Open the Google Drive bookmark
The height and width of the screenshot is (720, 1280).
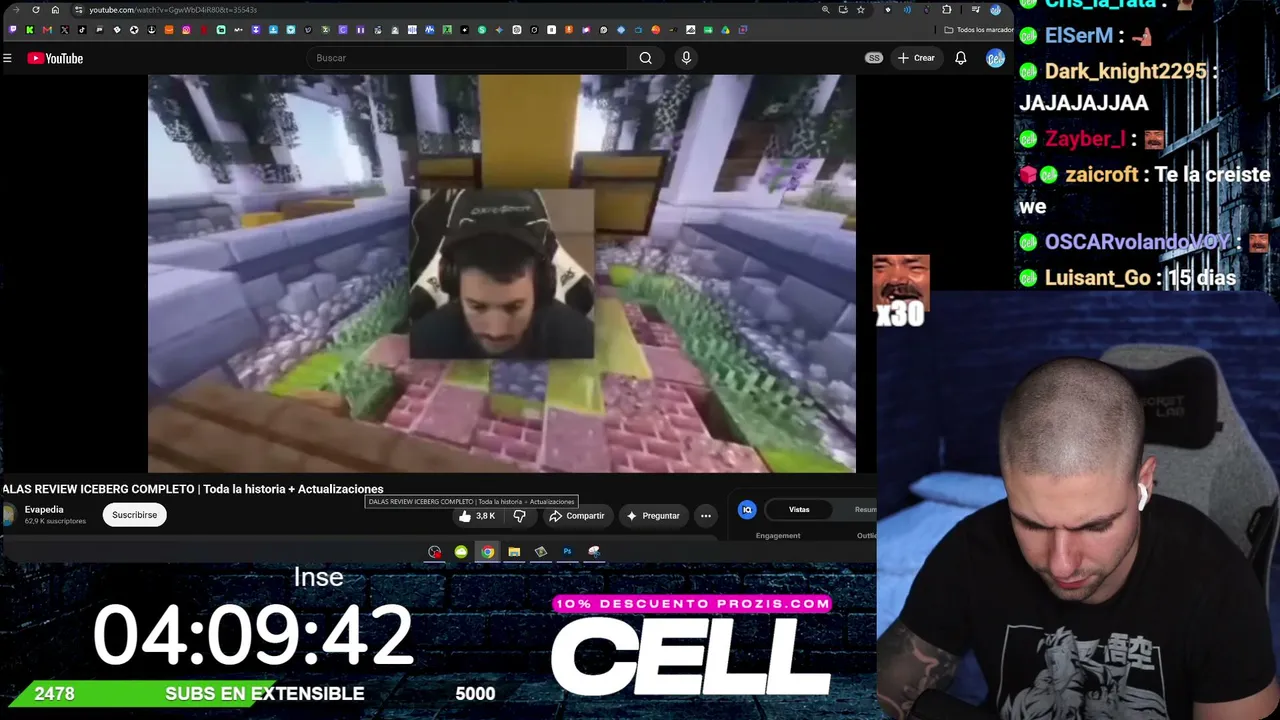click(725, 30)
